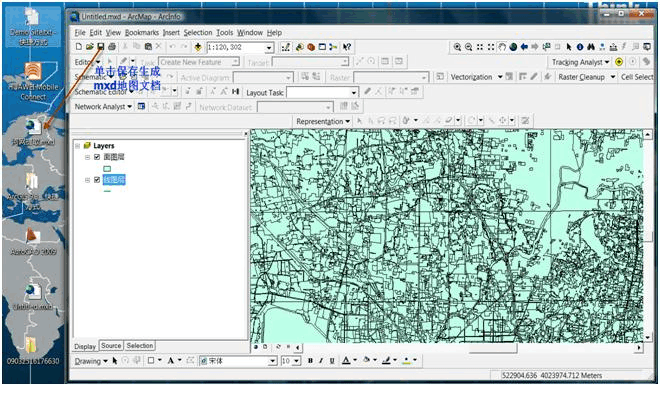
Task: Save the mxd map document
Action: click(x=101, y=47)
